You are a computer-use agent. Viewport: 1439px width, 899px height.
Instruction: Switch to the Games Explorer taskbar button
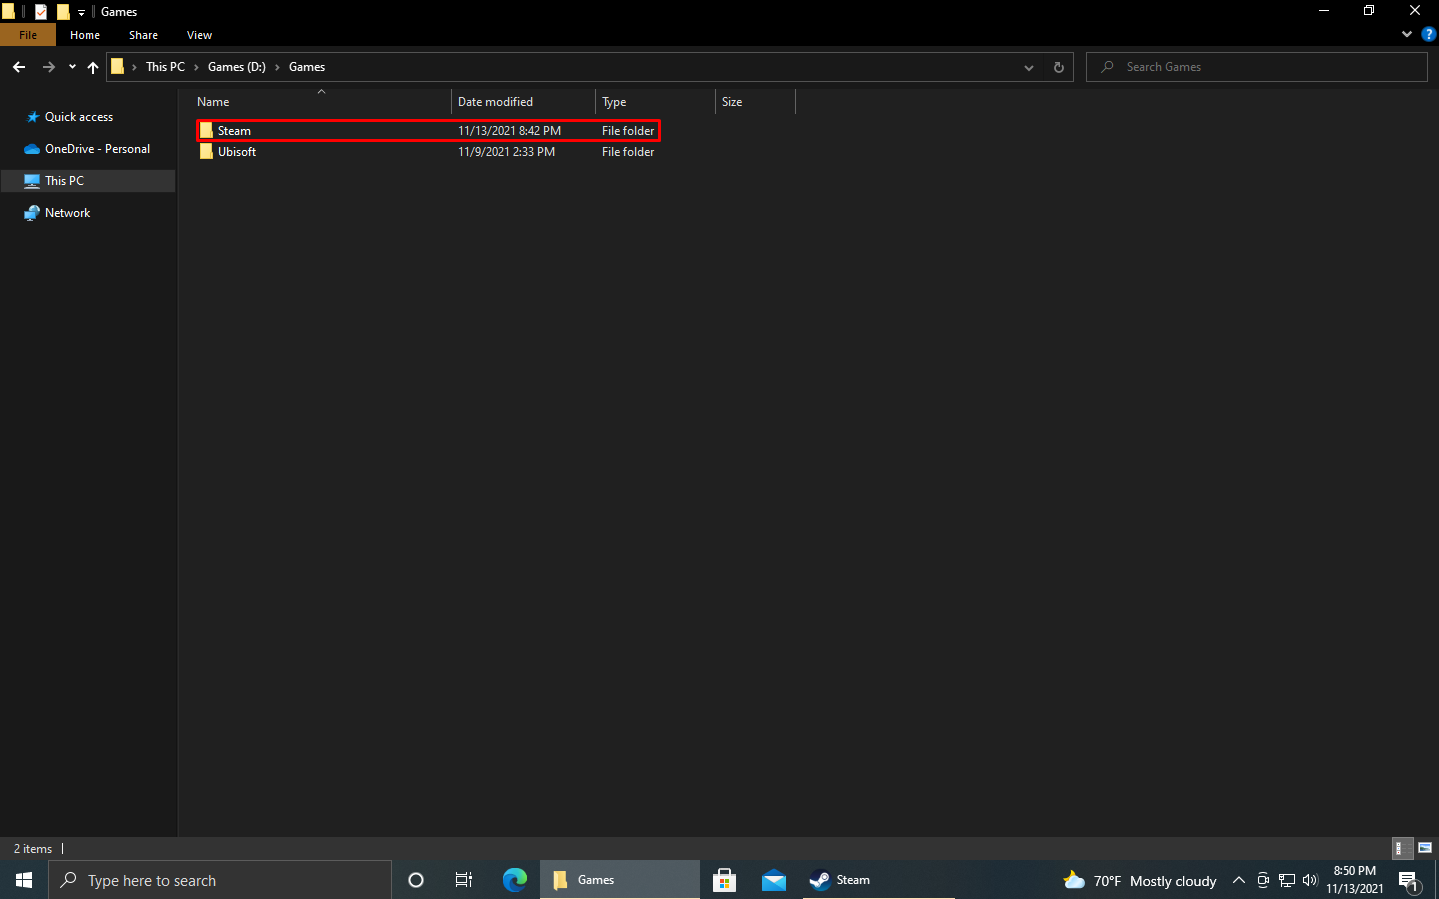click(620, 880)
